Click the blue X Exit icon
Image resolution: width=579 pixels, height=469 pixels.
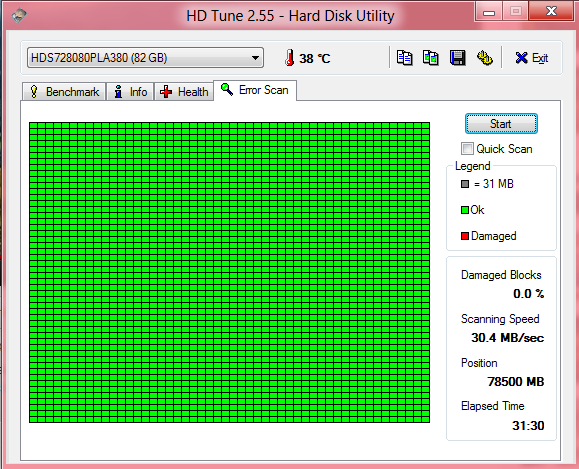521,58
